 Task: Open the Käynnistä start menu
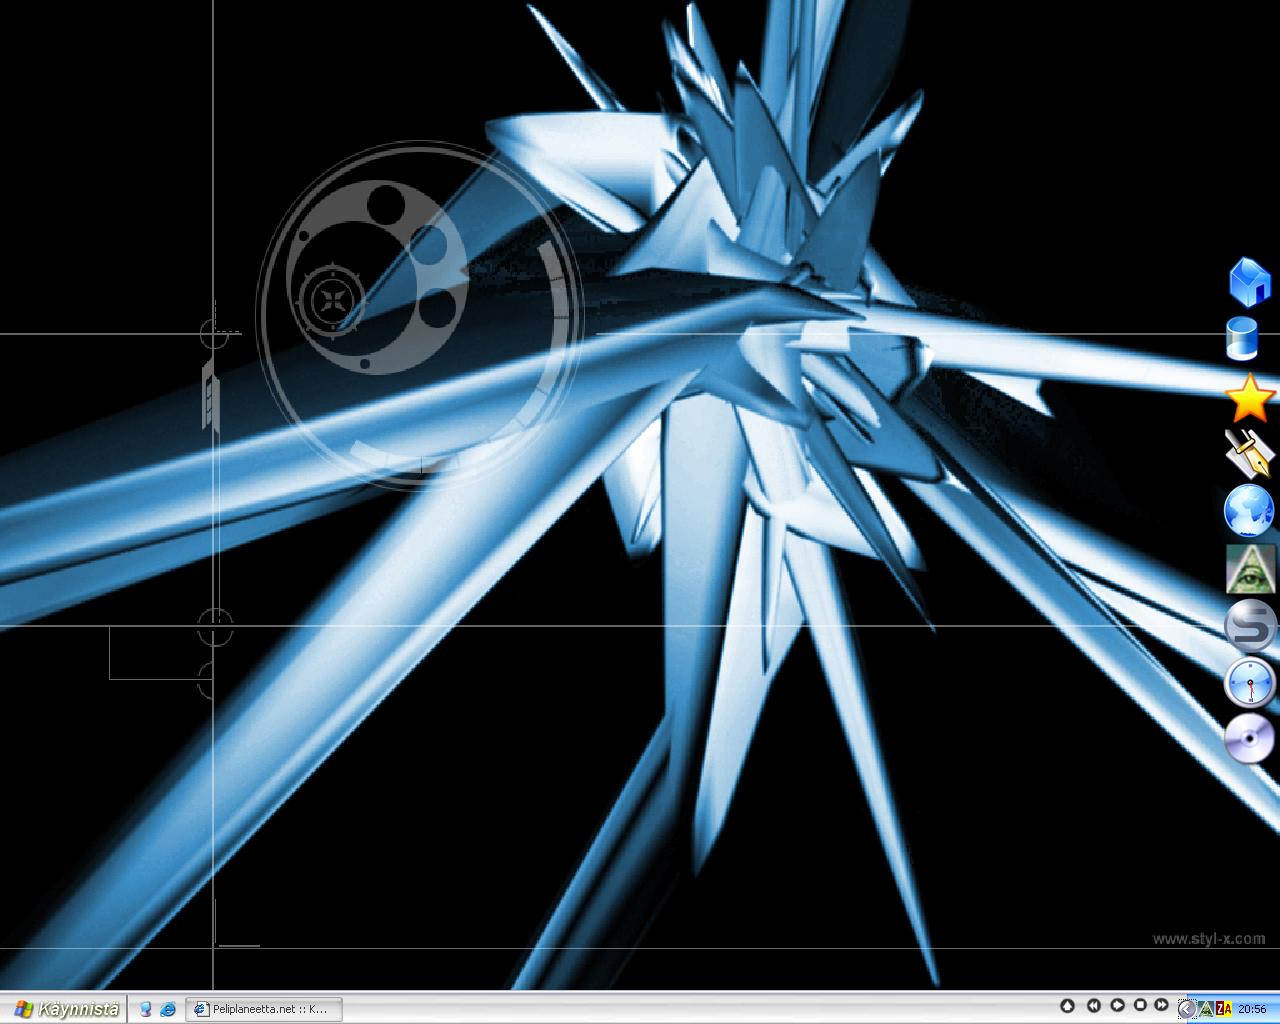[x=67, y=1009]
